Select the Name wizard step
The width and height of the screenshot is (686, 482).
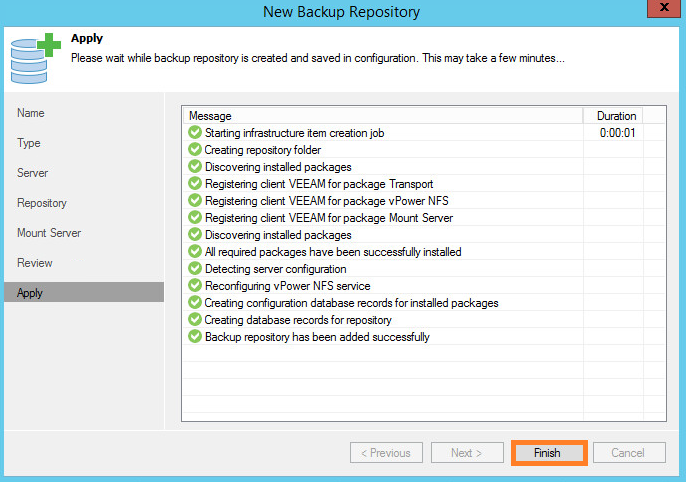pos(31,113)
